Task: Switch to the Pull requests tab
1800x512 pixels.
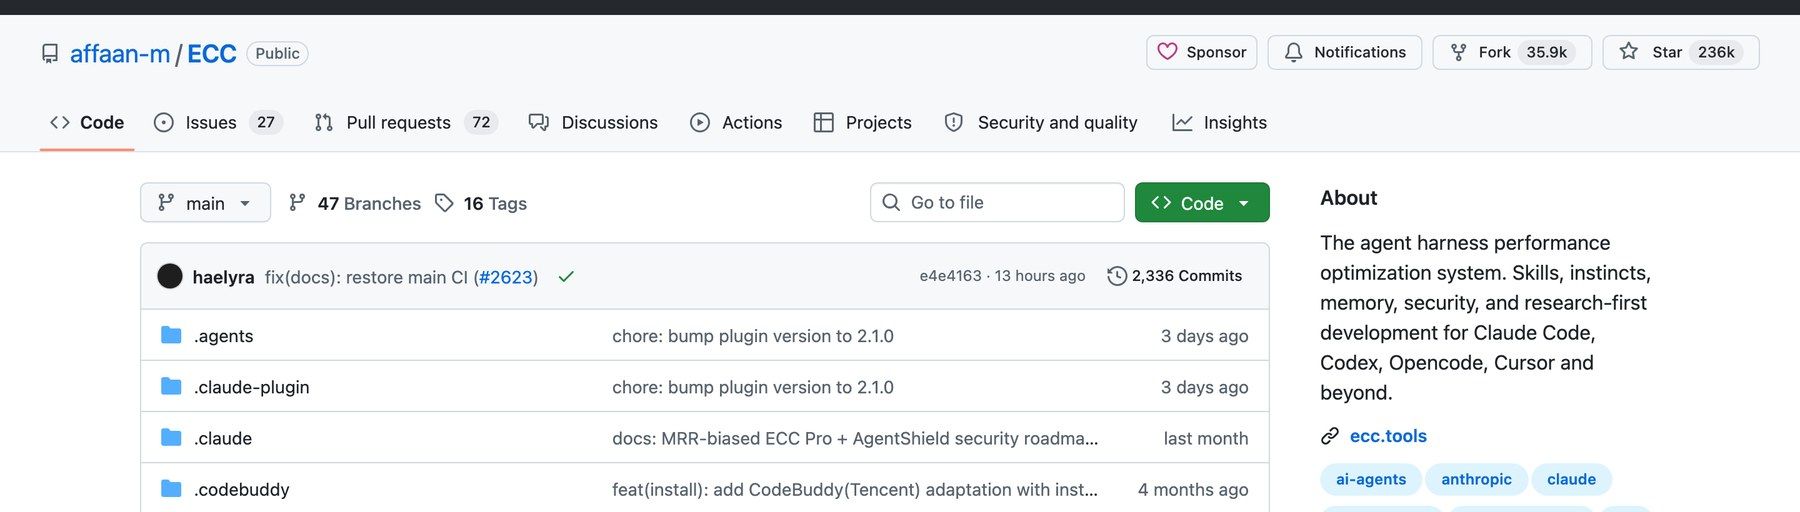Action: (405, 123)
